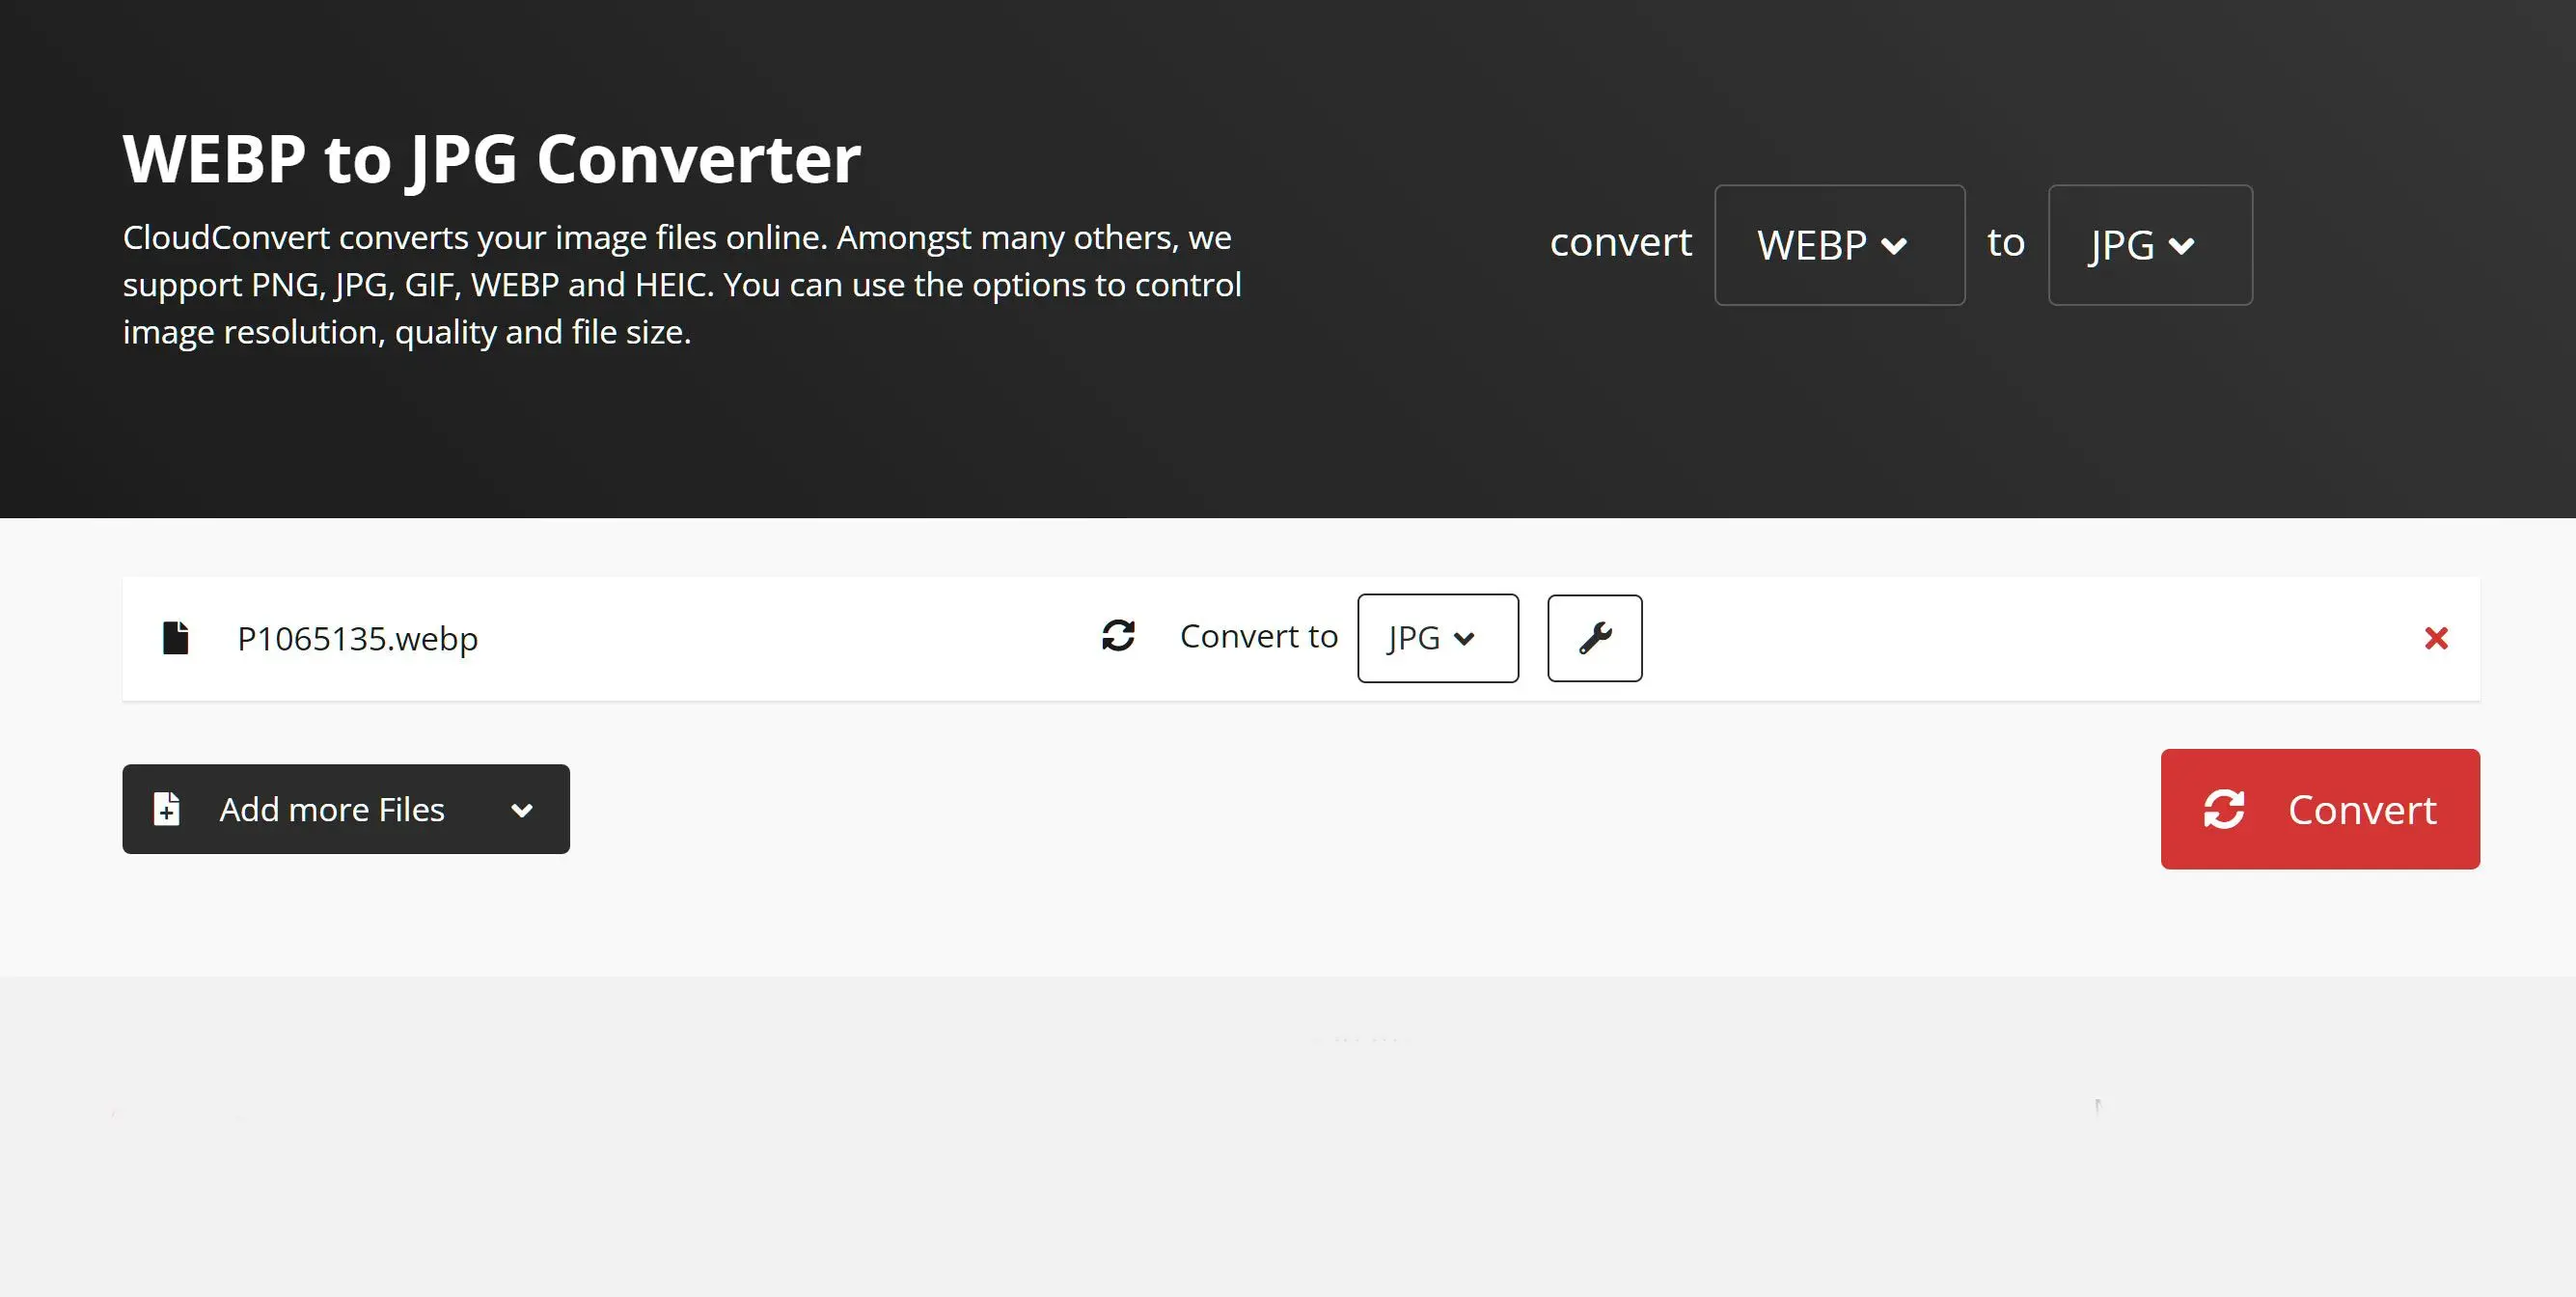This screenshot has width=2576, height=1297.
Task: Click the refresh/convert icon next to file
Action: pos(1116,635)
